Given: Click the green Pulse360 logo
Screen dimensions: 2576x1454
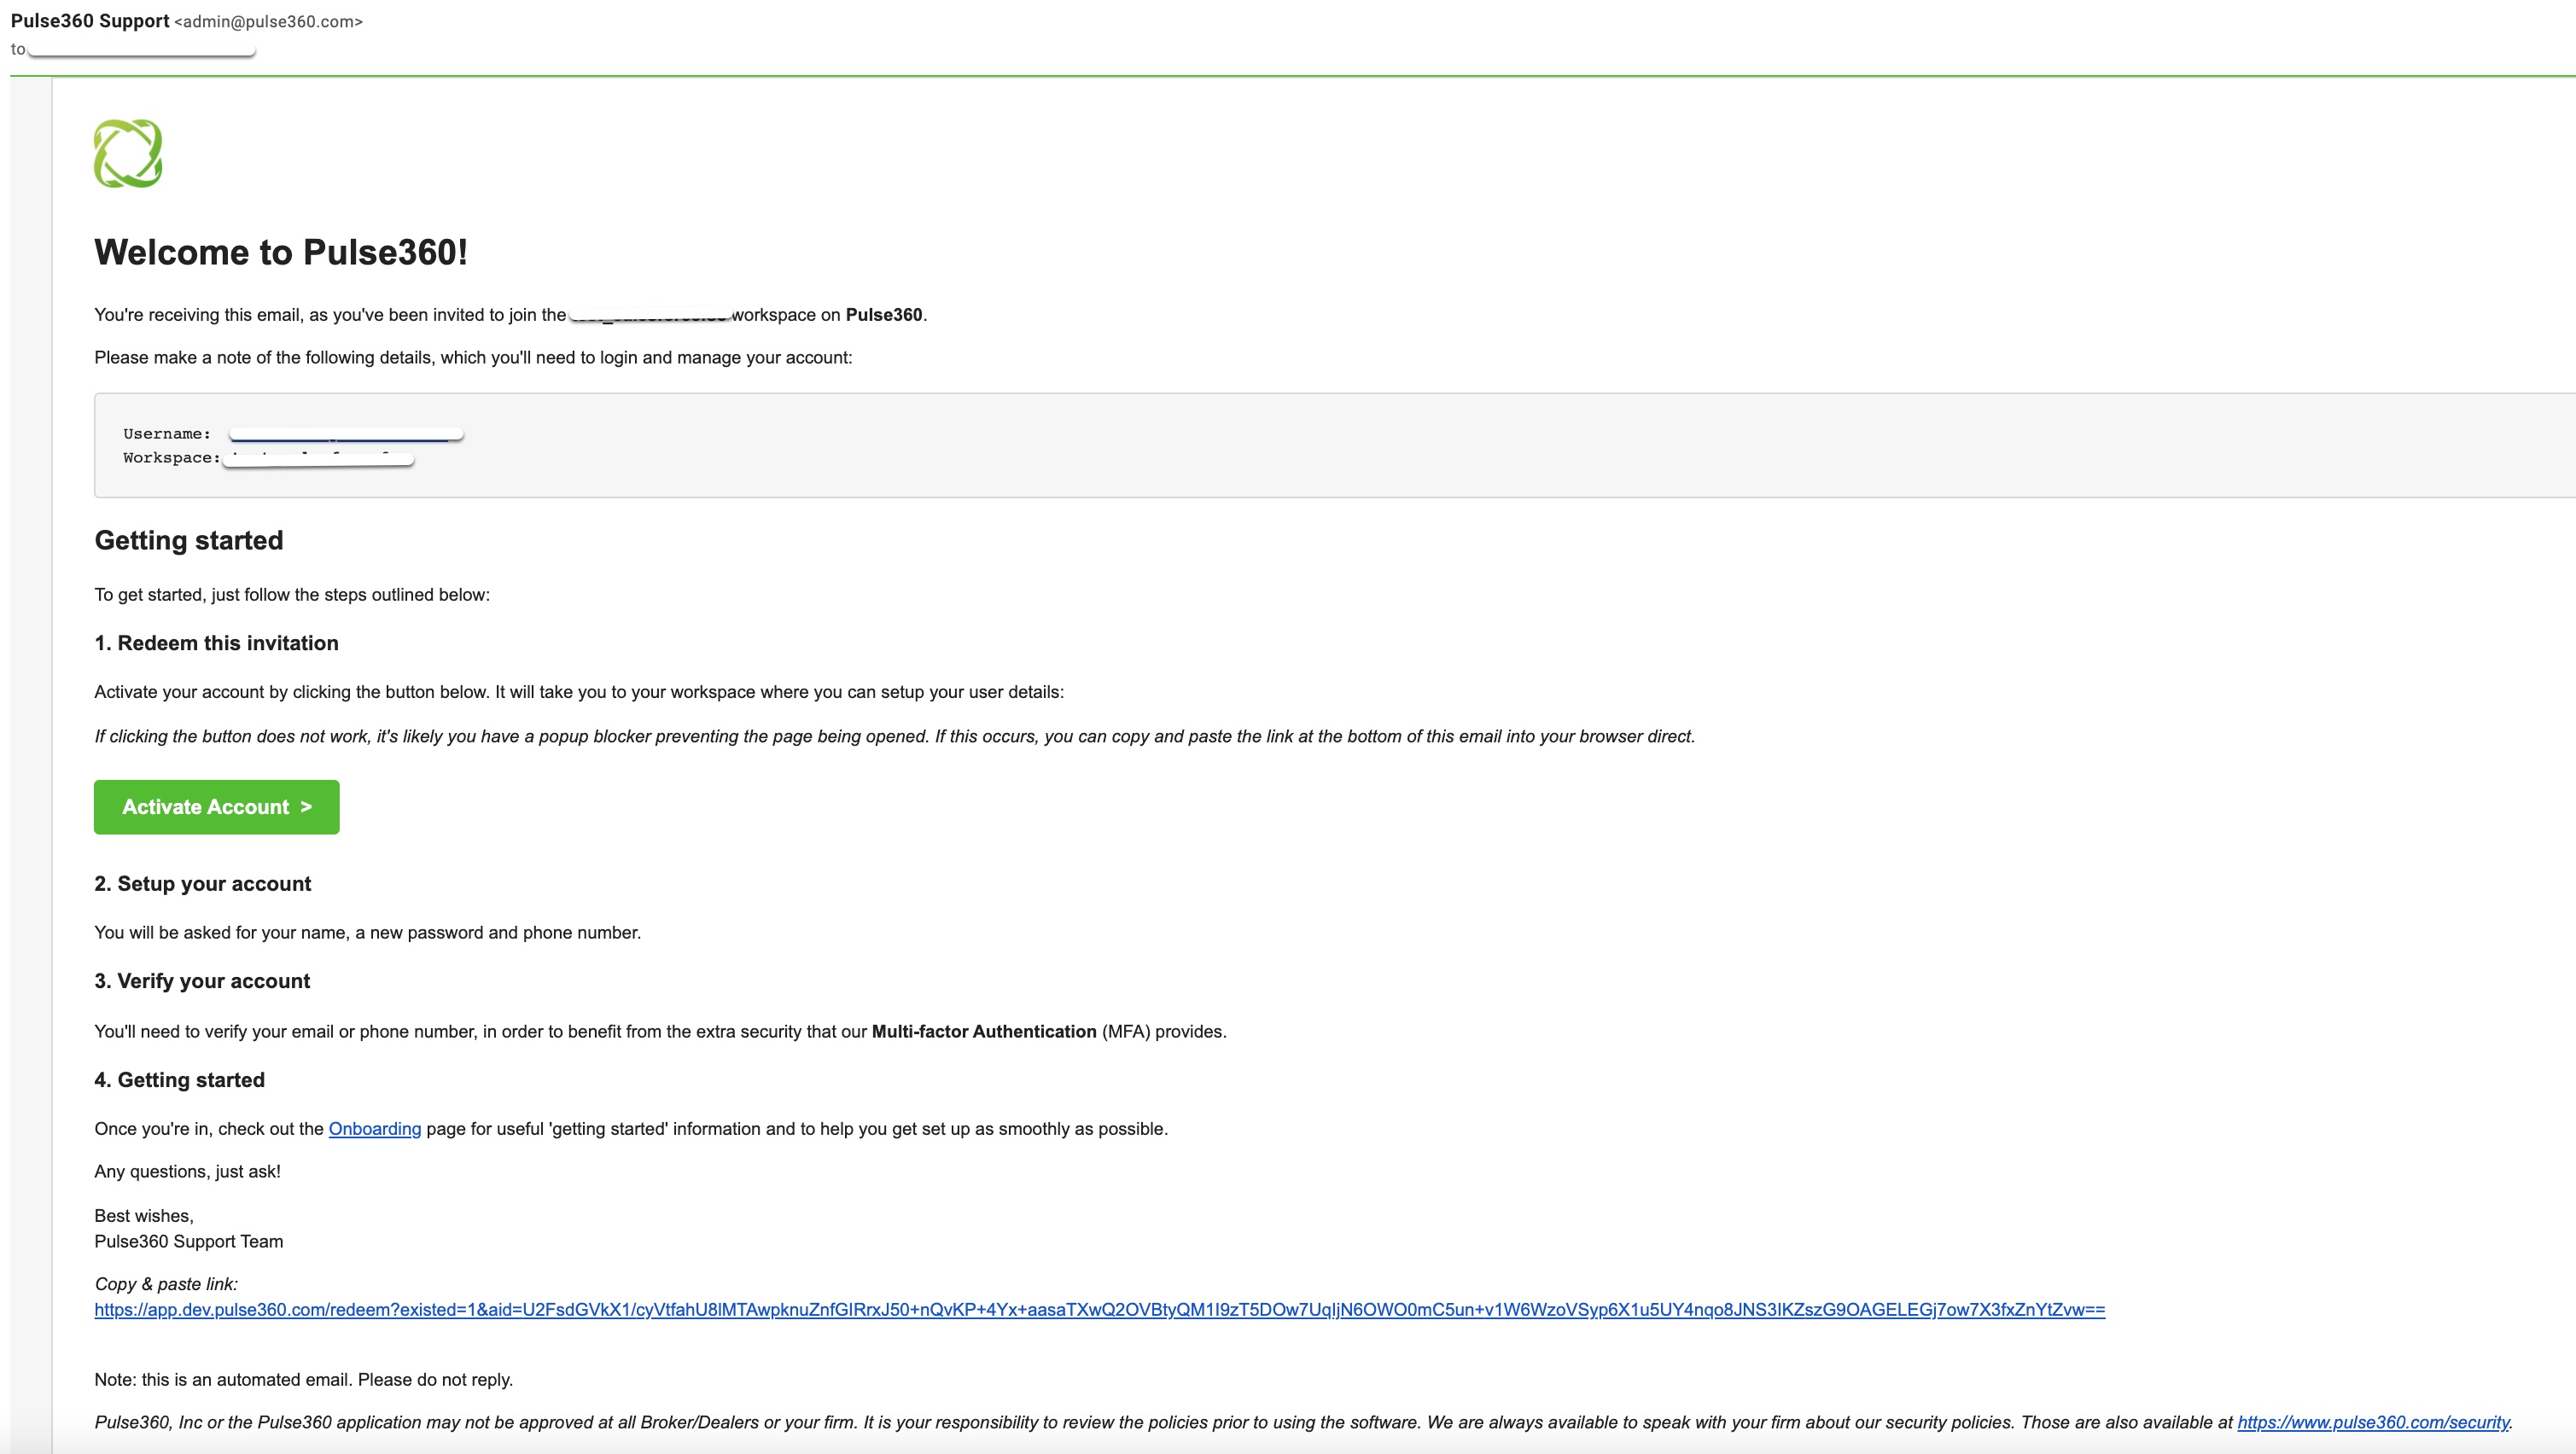Looking at the screenshot, I should (128, 153).
